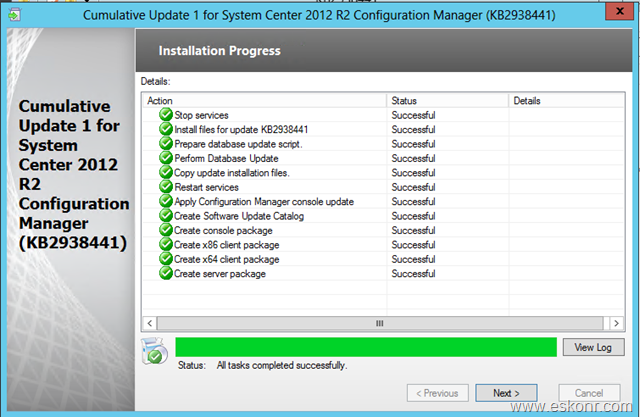Viewport: 640px width, 417px height.
Task: Select the Apply Configuration Manager console update row
Action: (383, 202)
